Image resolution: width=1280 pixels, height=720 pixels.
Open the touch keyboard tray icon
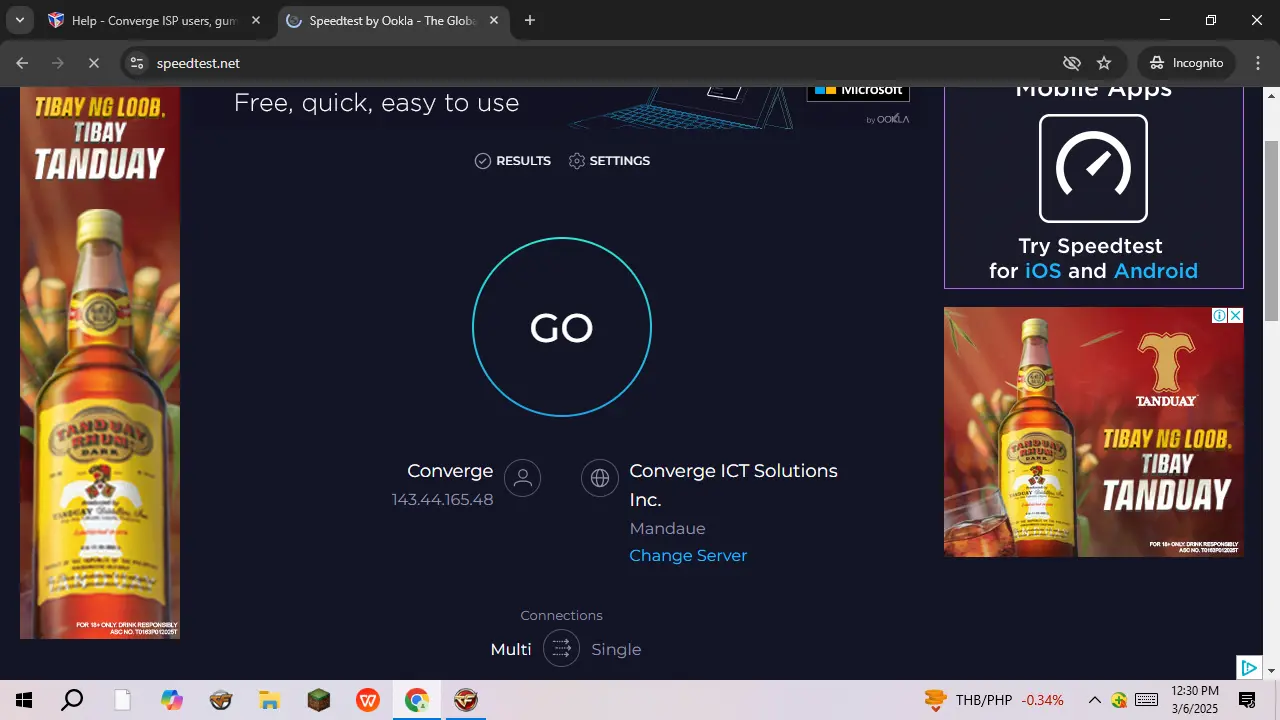pyautogui.click(x=1147, y=700)
